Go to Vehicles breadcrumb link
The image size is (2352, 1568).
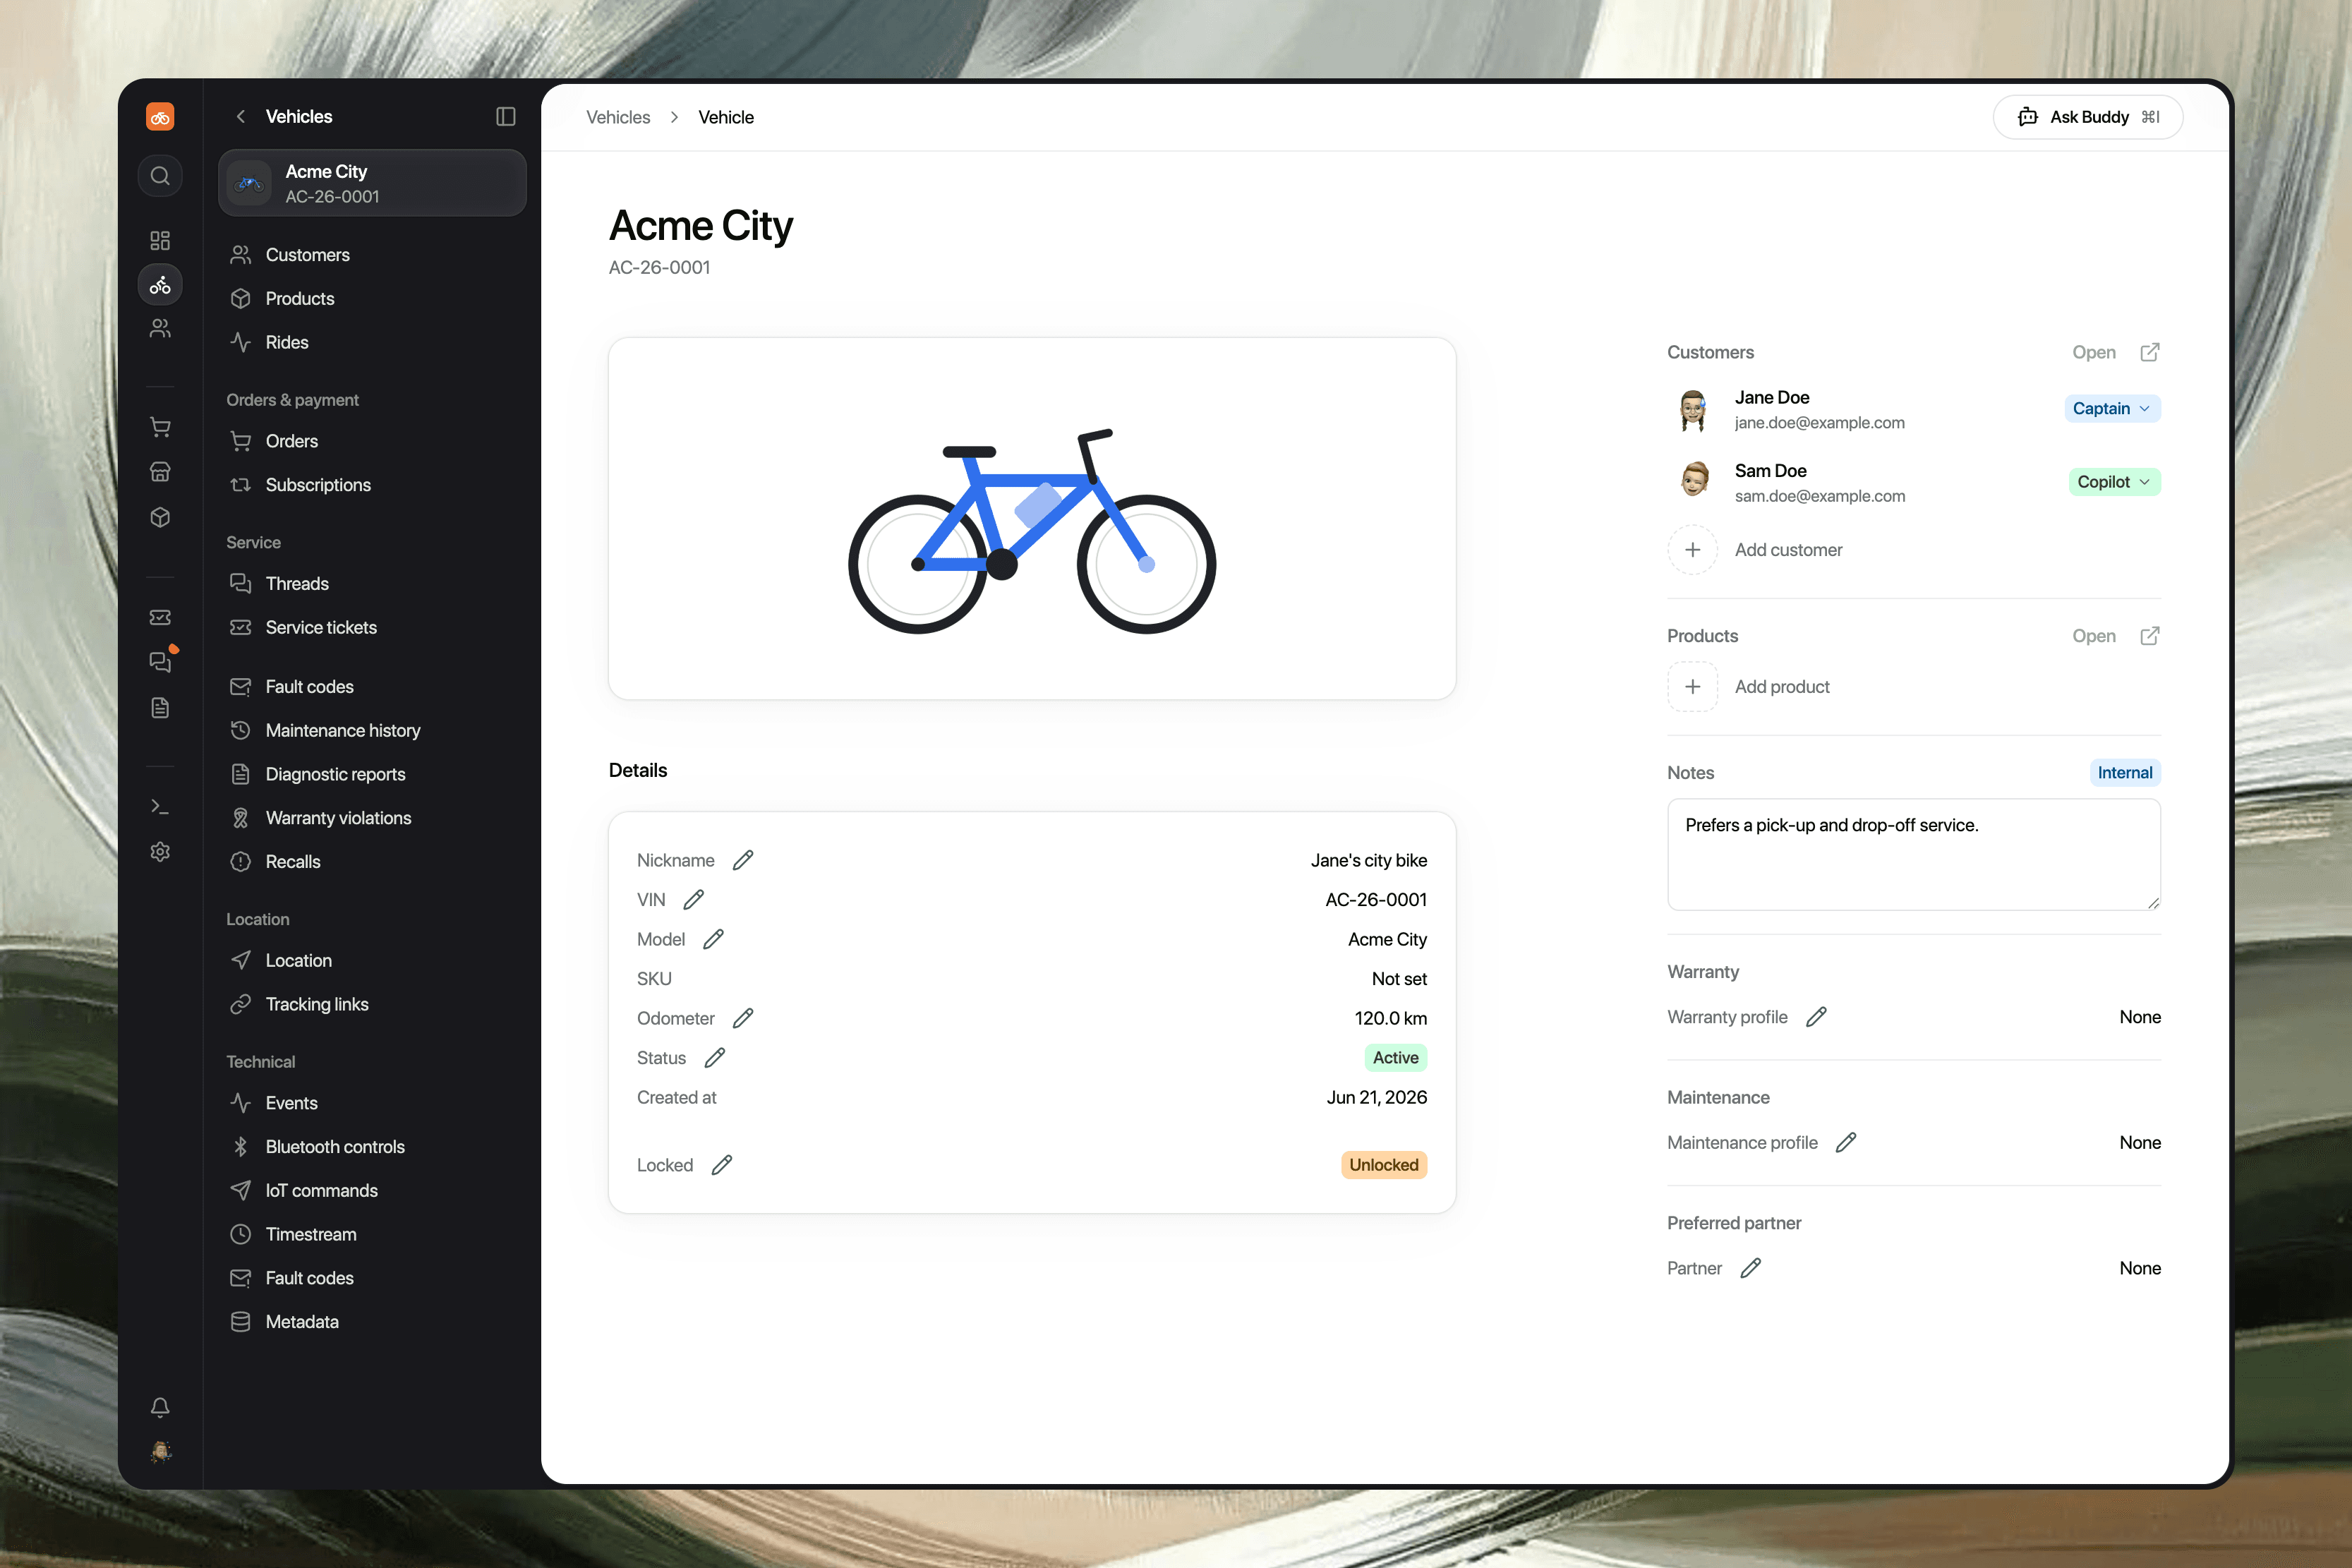(618, 117)
